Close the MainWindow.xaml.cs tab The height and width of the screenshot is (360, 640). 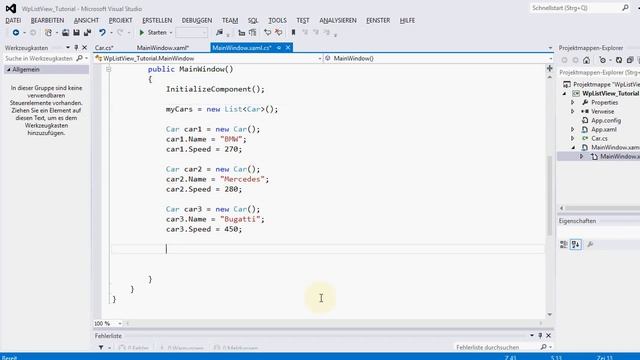pyautogui.click(x=288, y=48)
